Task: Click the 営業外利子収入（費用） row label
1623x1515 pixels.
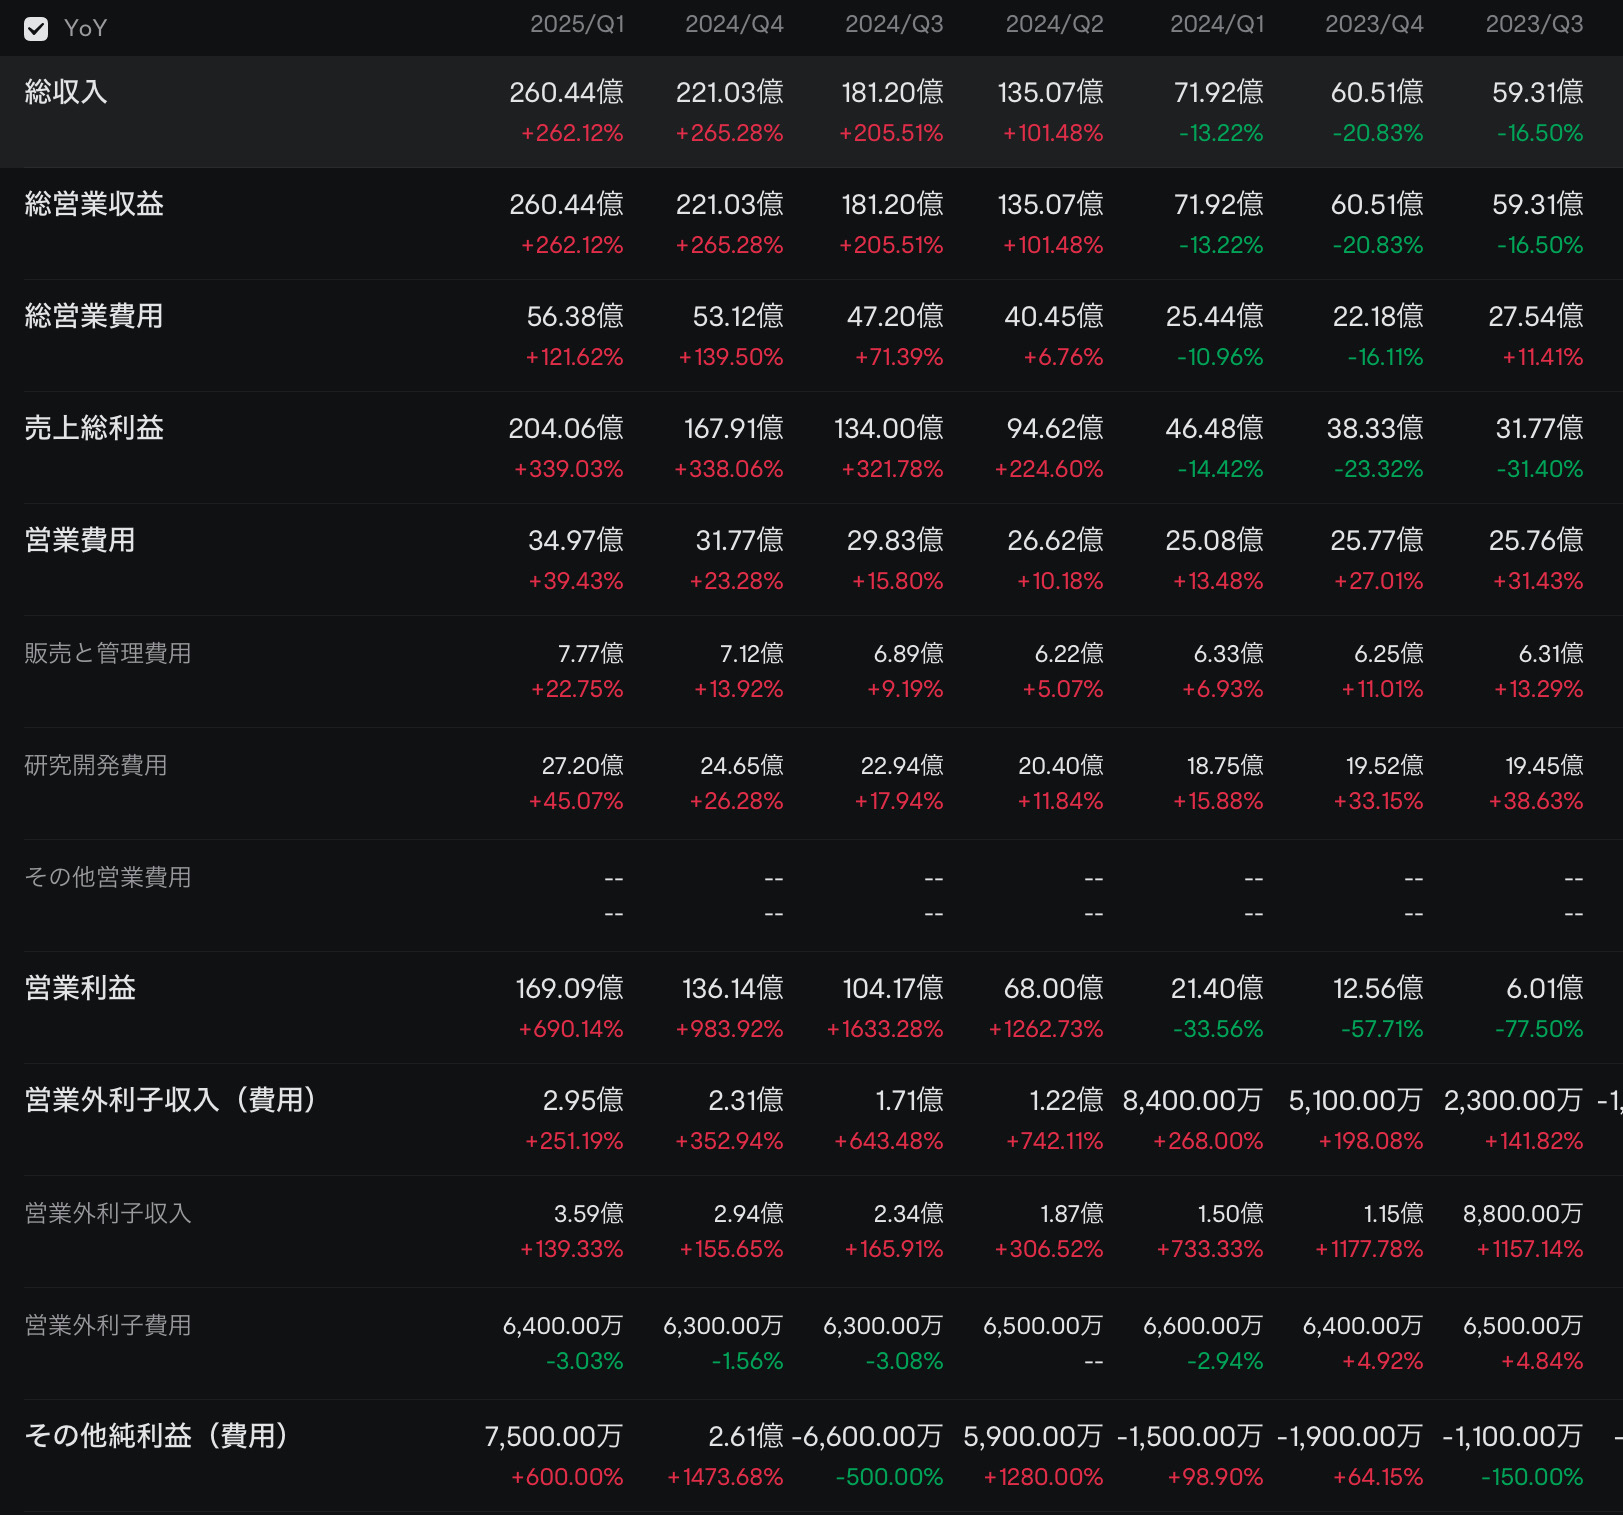Action: tap(170, 1100)
